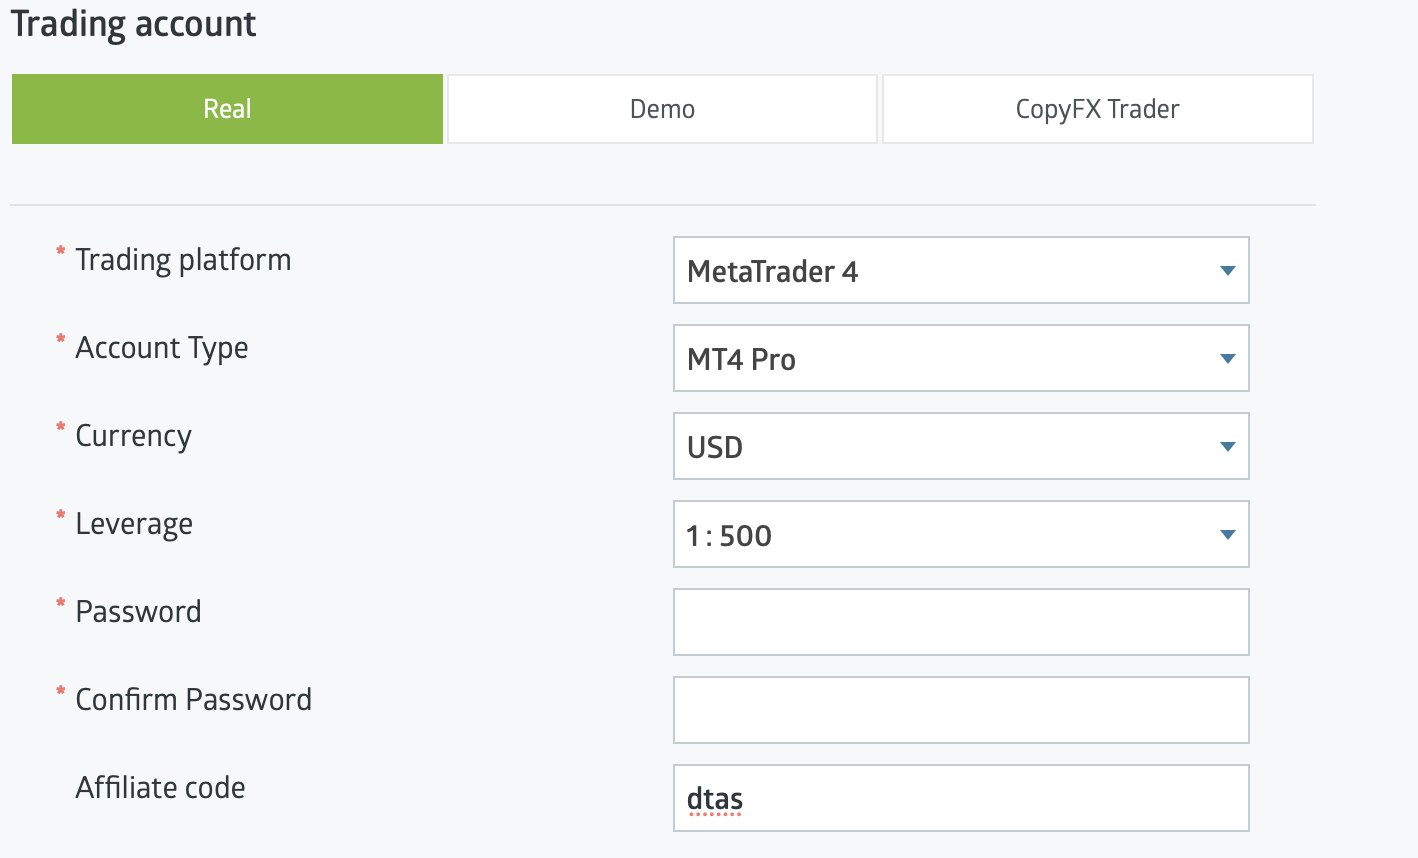Viewport: 1418px width, 858px height.
Task: Click the Leverage field label
Action: (134, 524)
